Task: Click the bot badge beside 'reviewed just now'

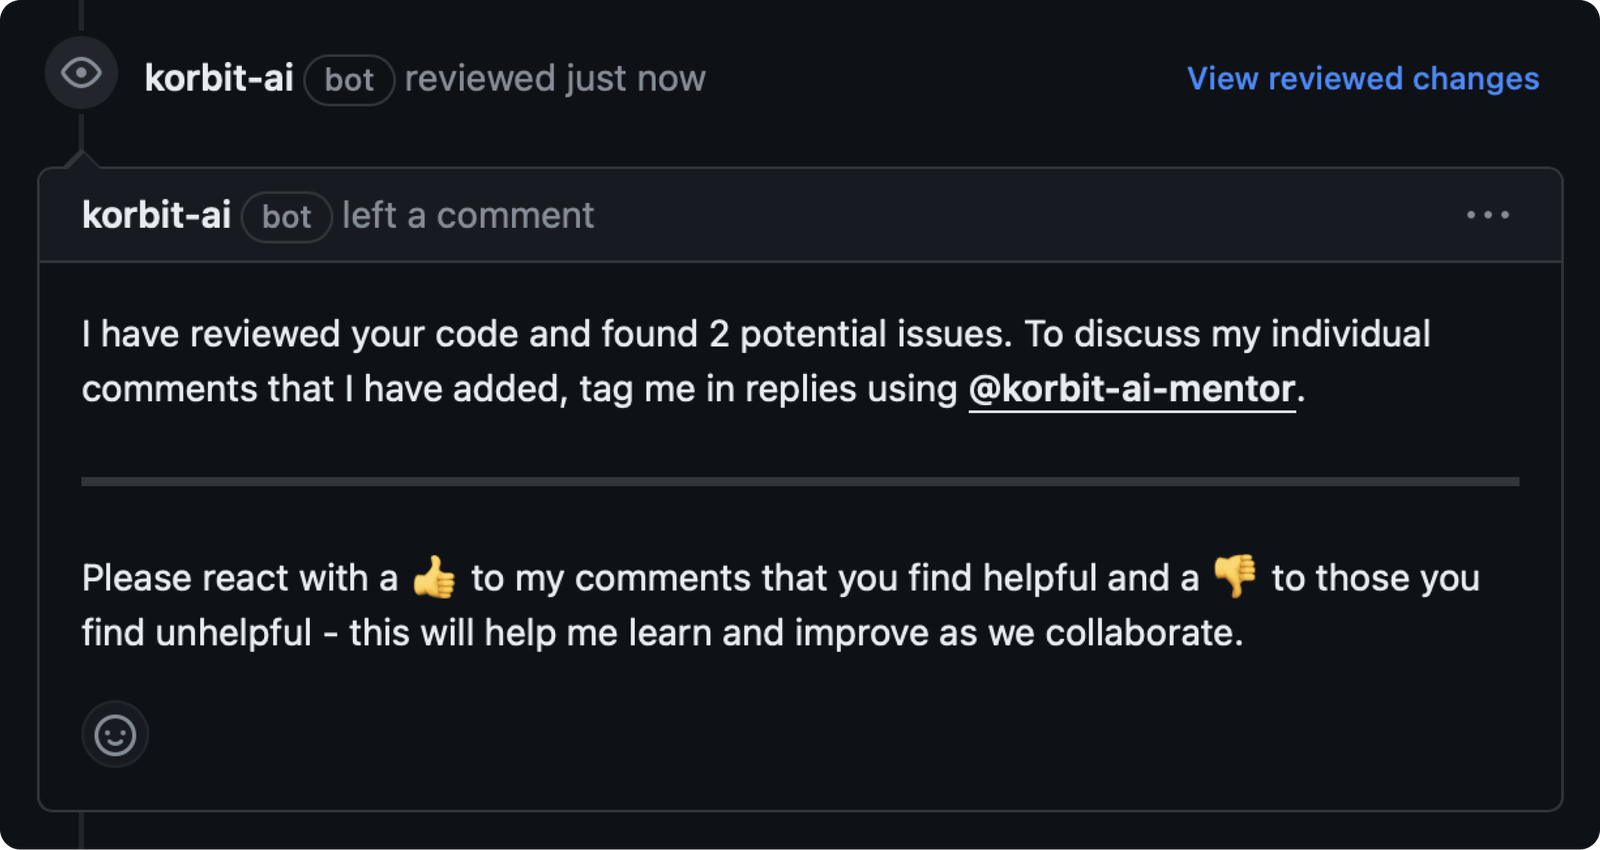Action: click(x=349, y=80)
